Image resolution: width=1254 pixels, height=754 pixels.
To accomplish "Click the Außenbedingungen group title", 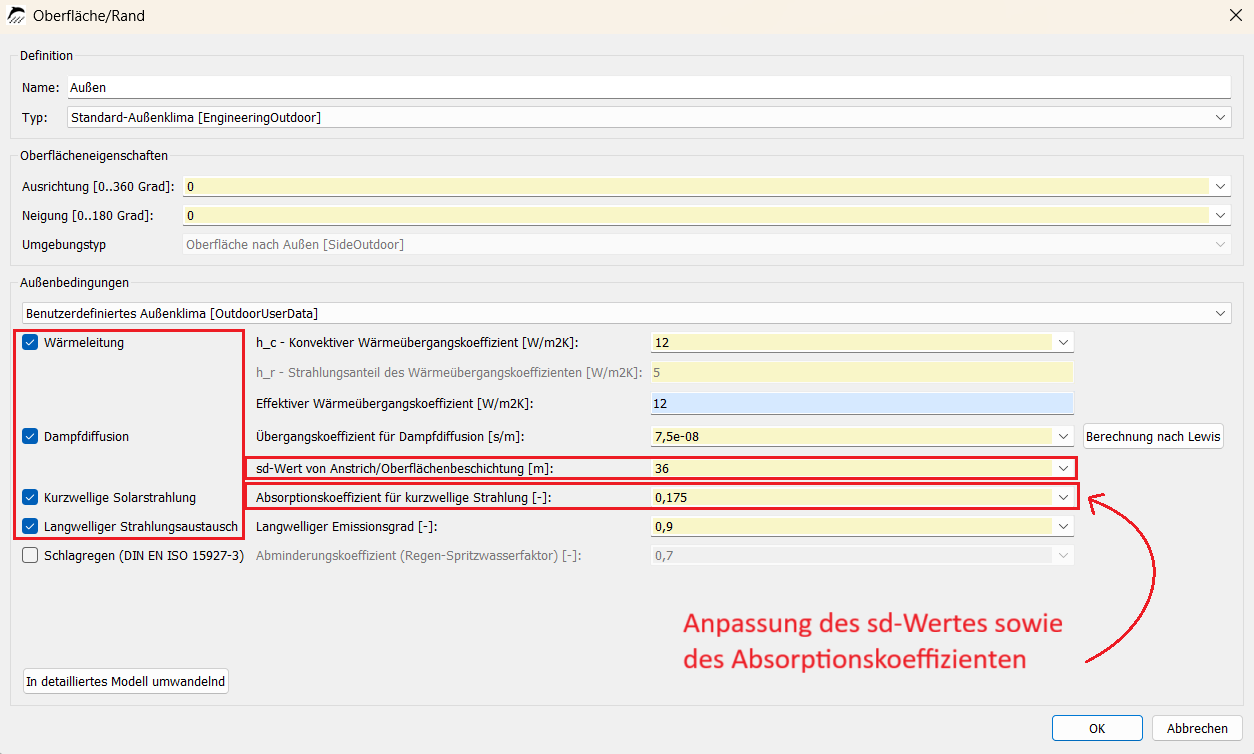I will (75, 283).
